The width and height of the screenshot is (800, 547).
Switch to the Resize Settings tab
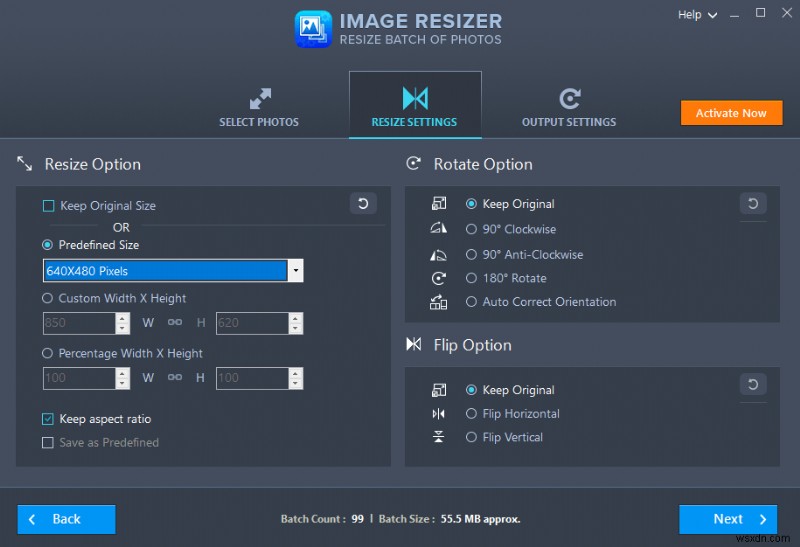coord(415,105)
